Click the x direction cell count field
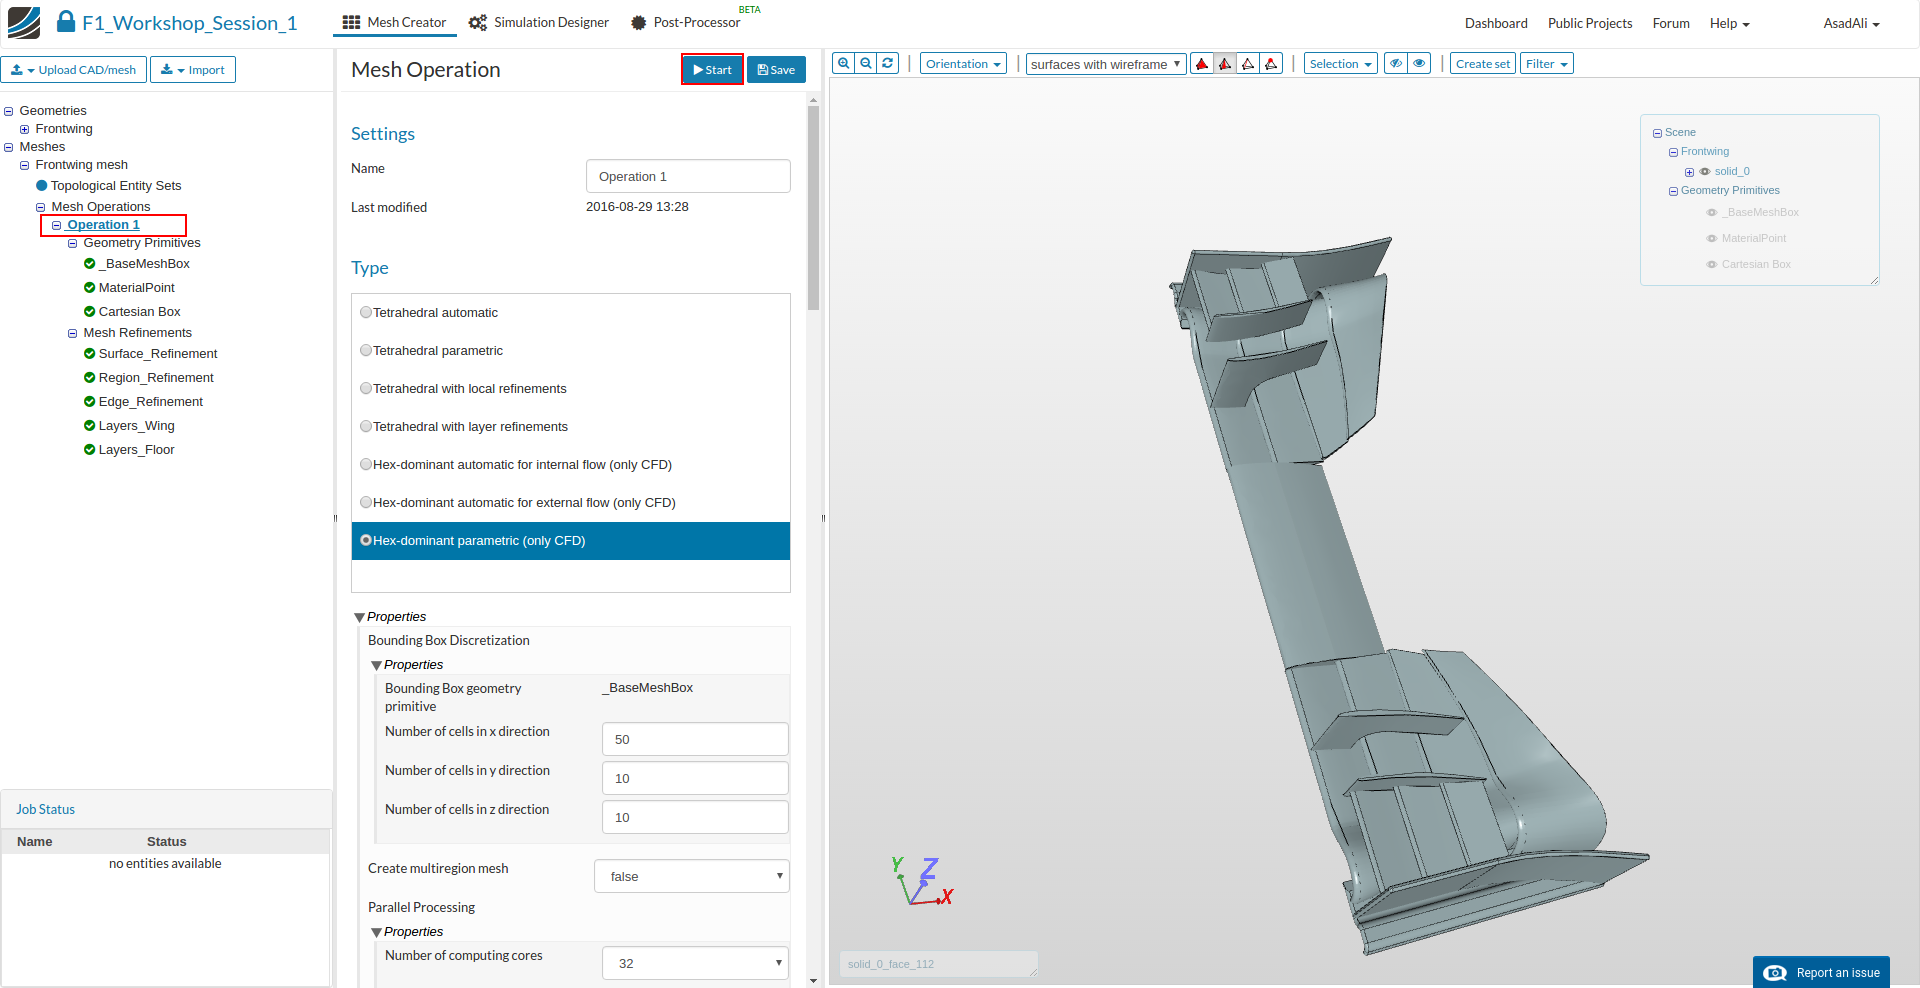Image resolution: width=1920 pixels, height=988 pixels. click(695, 739)
